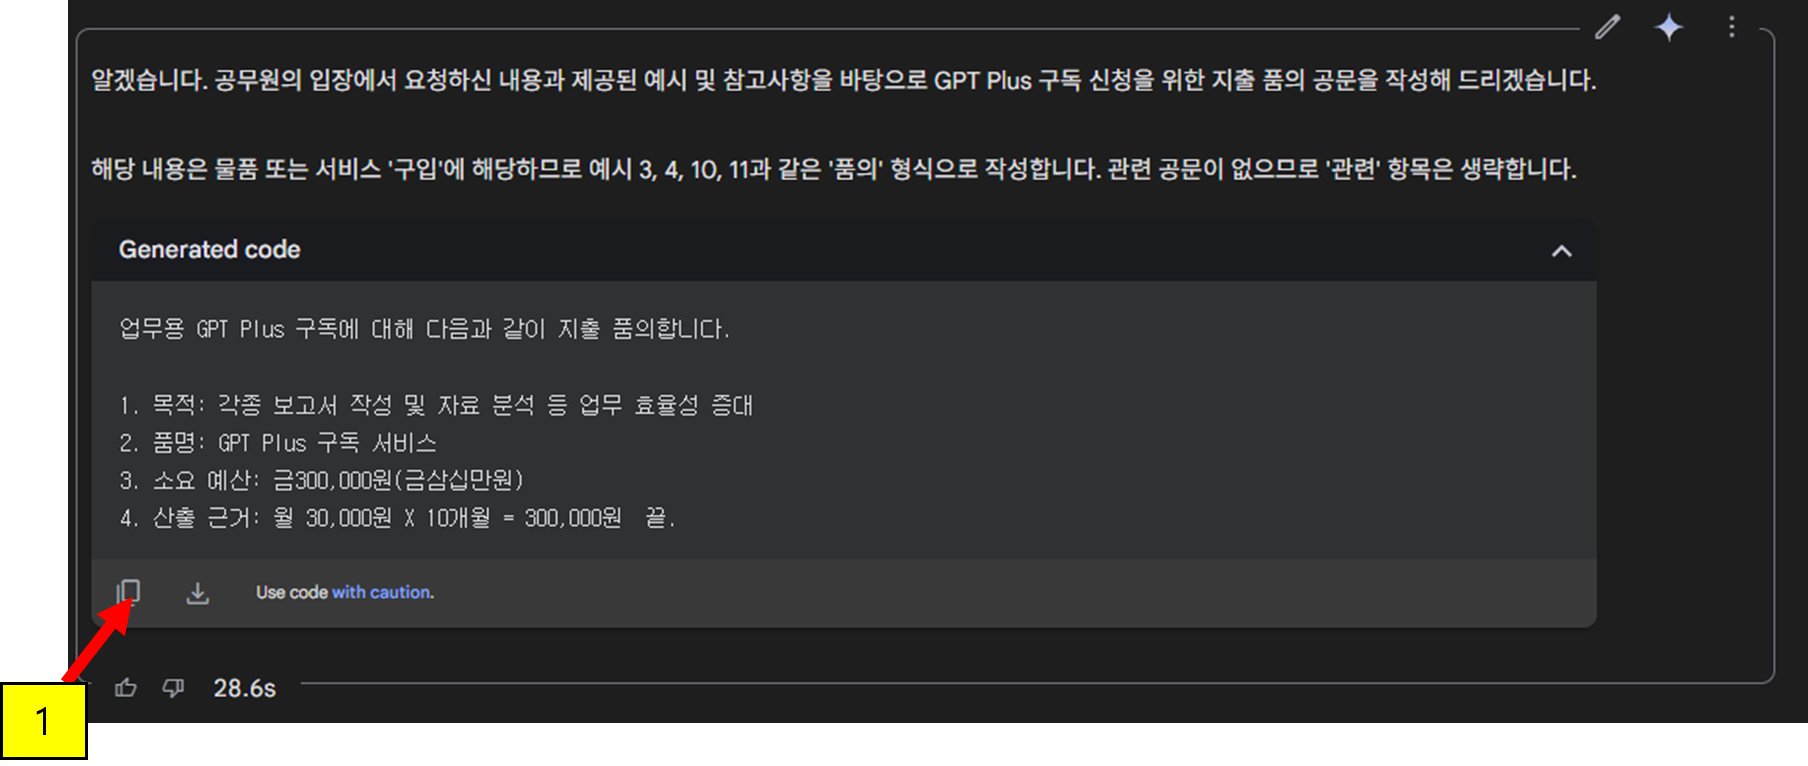Viewport: 1808px width, 766px height.
Task: Click the "3. 소요 예산" code line
Action: [322, 480]
